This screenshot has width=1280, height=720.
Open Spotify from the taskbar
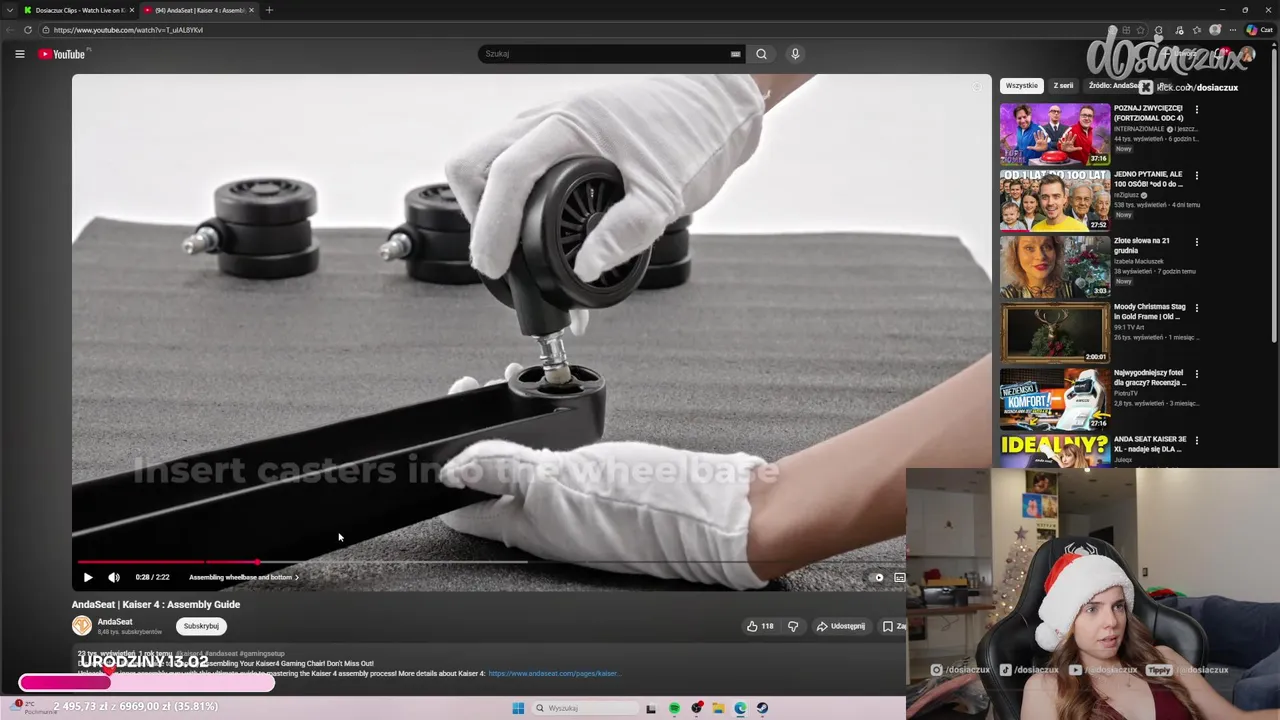coord(674,708)
